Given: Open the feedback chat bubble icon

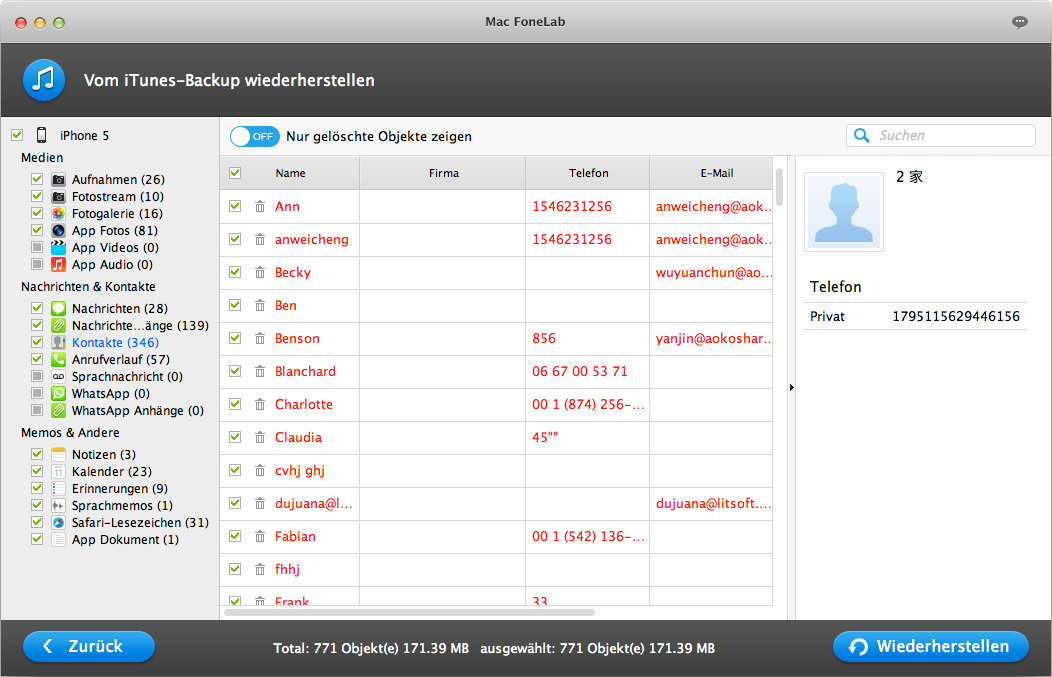Looking at the screenshot, I should coord(1020,22).
